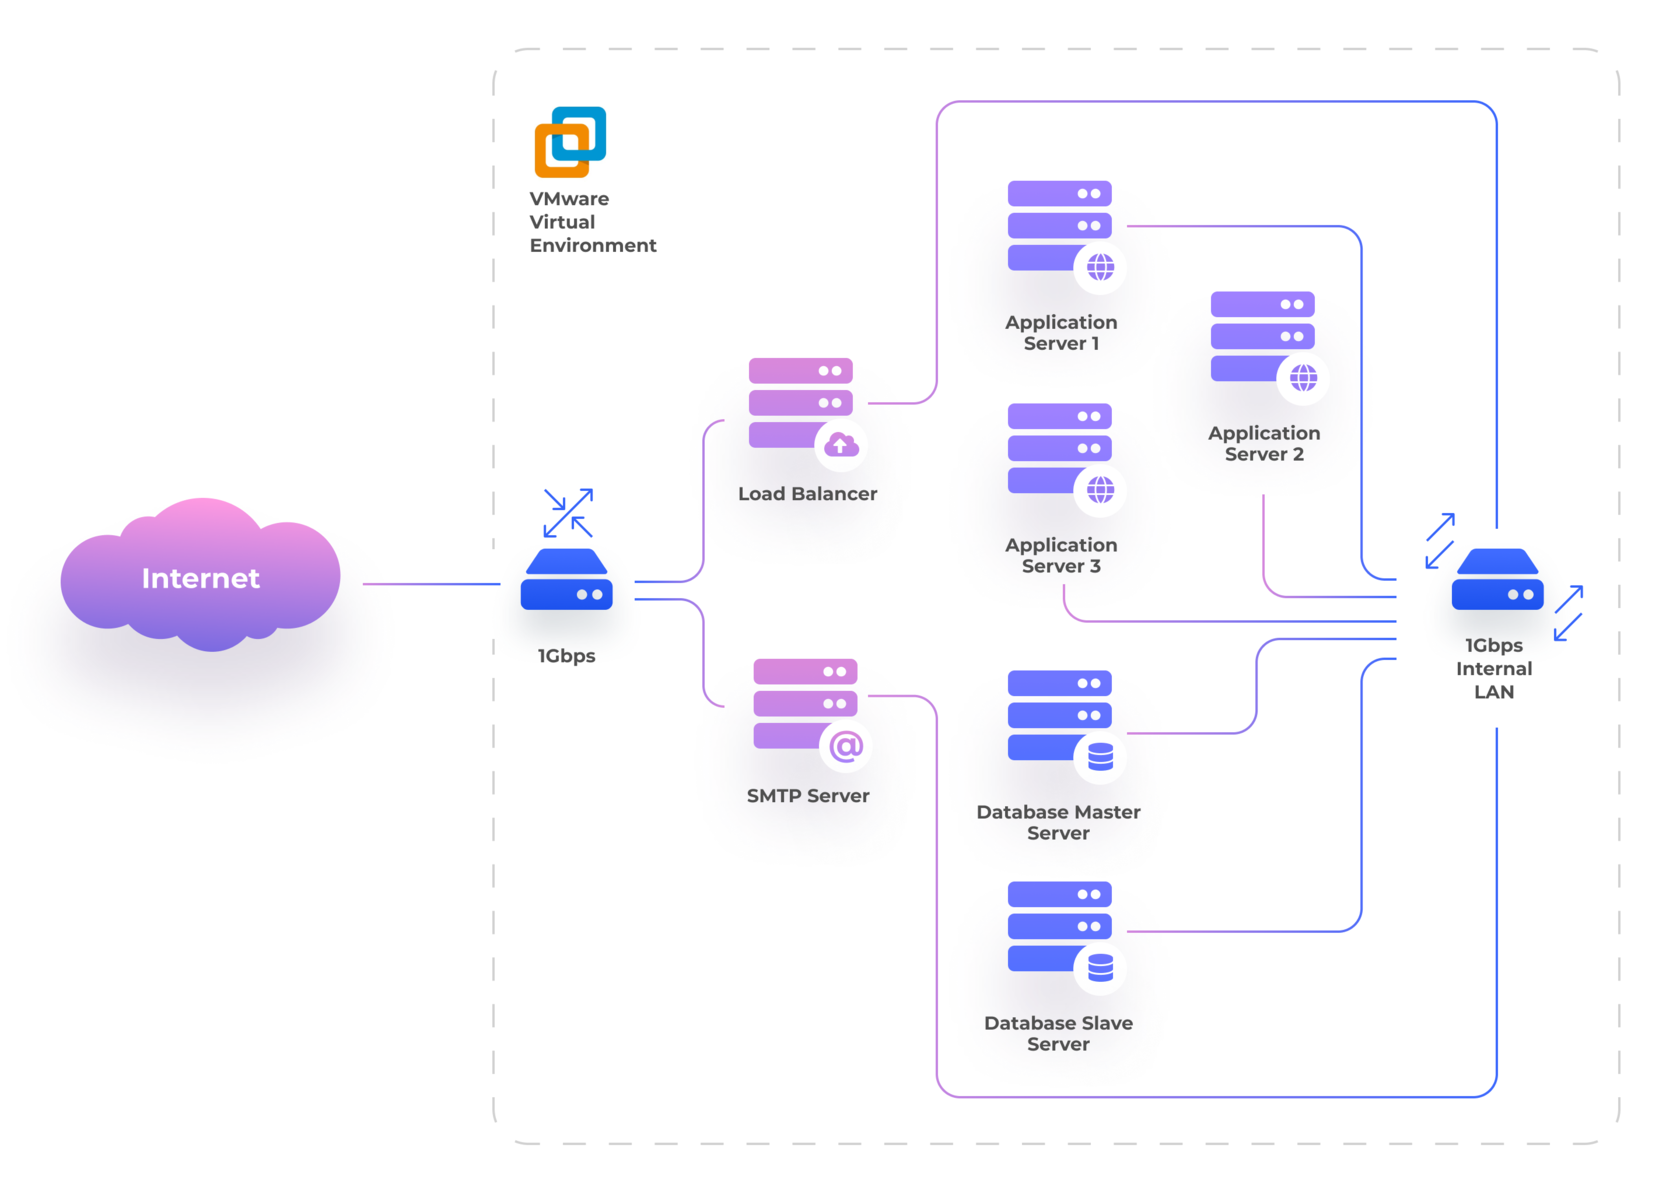Click the cloud upload badge on Load Balancer
The image size is (1680, 1194).
(841, 444)
